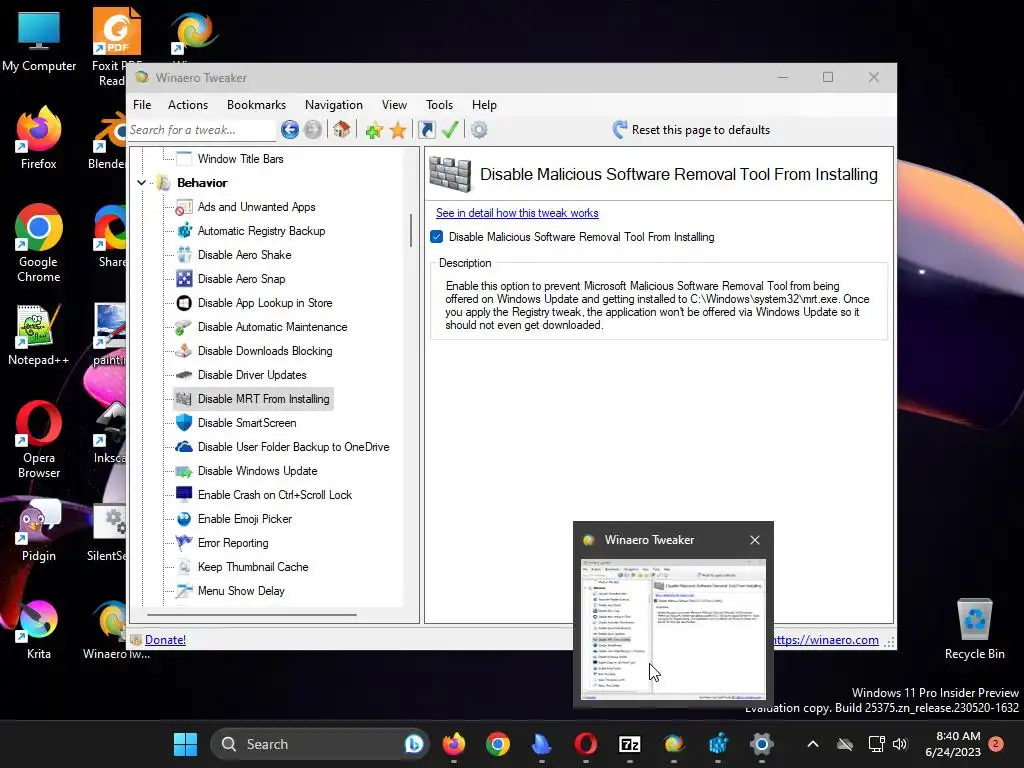The width and height of the screenshot is (1024, 768).
Task: Click the green checkmark toolbar icon
Action: 449,130
